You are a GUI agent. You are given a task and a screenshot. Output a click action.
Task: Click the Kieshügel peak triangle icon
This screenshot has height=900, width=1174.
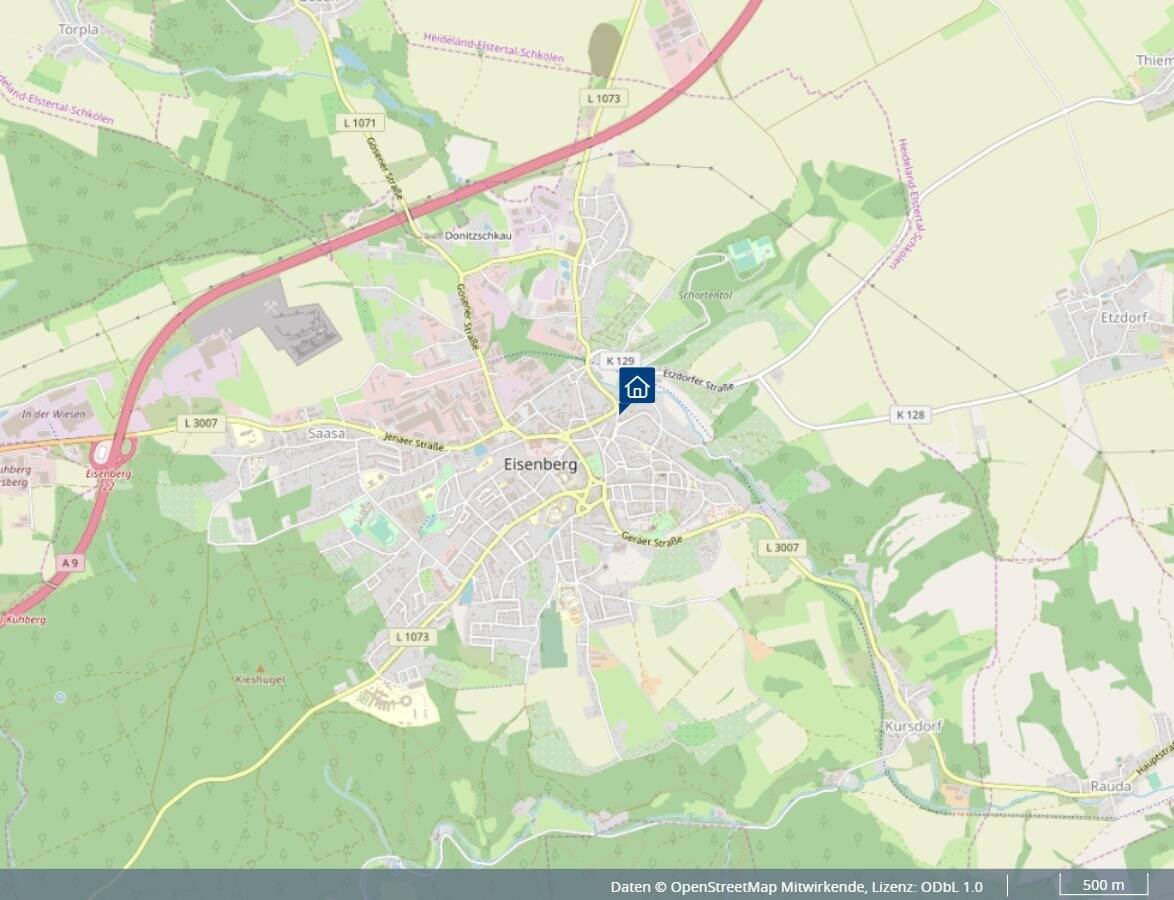click(260, 667)
